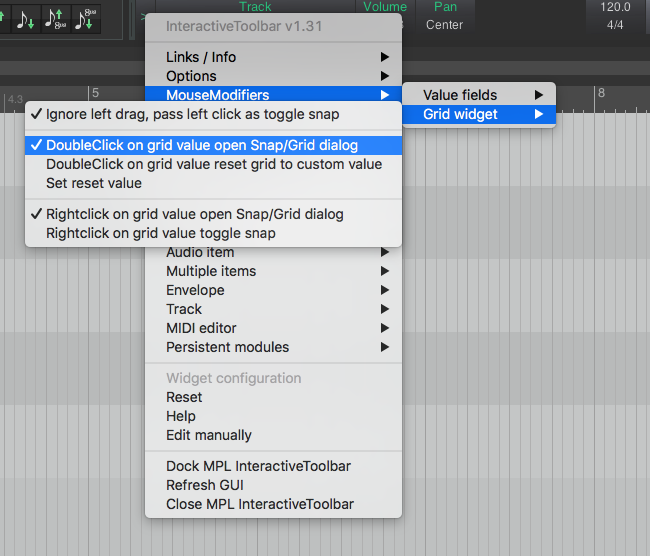
Task: Click Reset under Widget configuration
Action: pyautogui.click(x=184, y=397)
